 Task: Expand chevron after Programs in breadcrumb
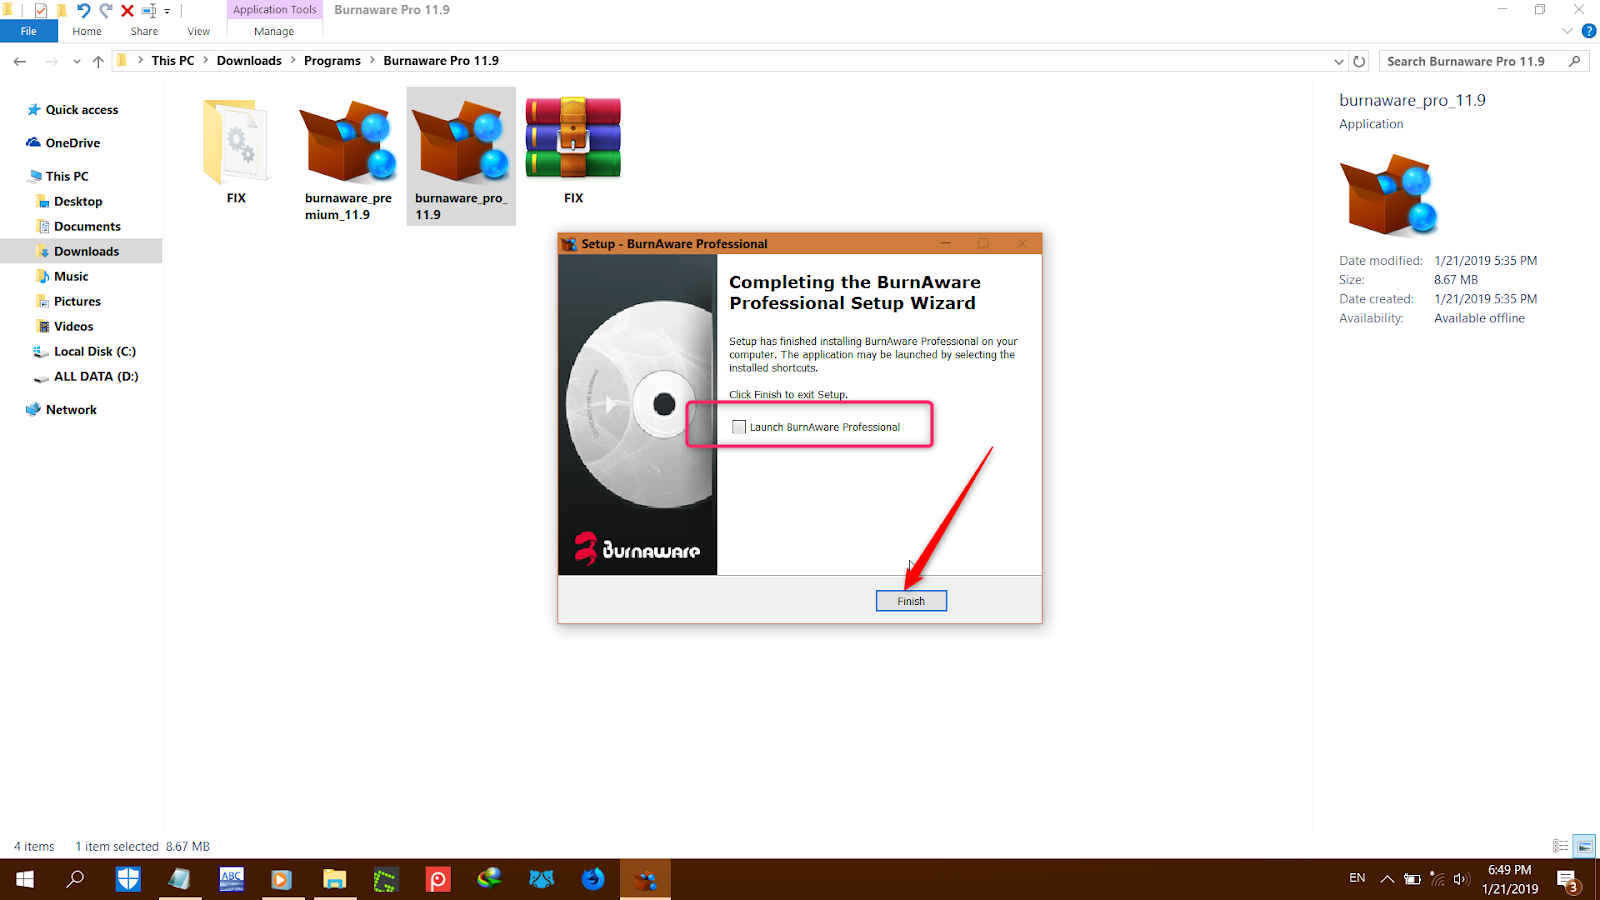coord(372,61)
